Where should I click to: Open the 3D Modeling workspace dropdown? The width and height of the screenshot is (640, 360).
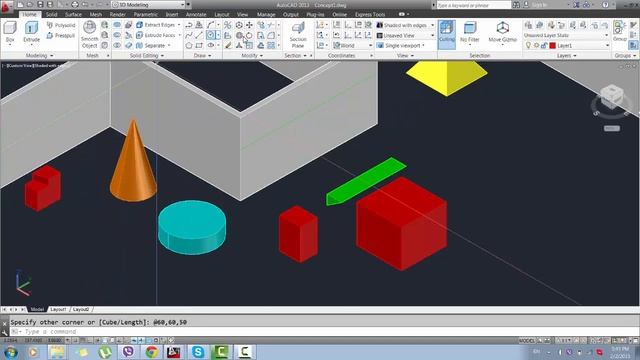(149, 4)
